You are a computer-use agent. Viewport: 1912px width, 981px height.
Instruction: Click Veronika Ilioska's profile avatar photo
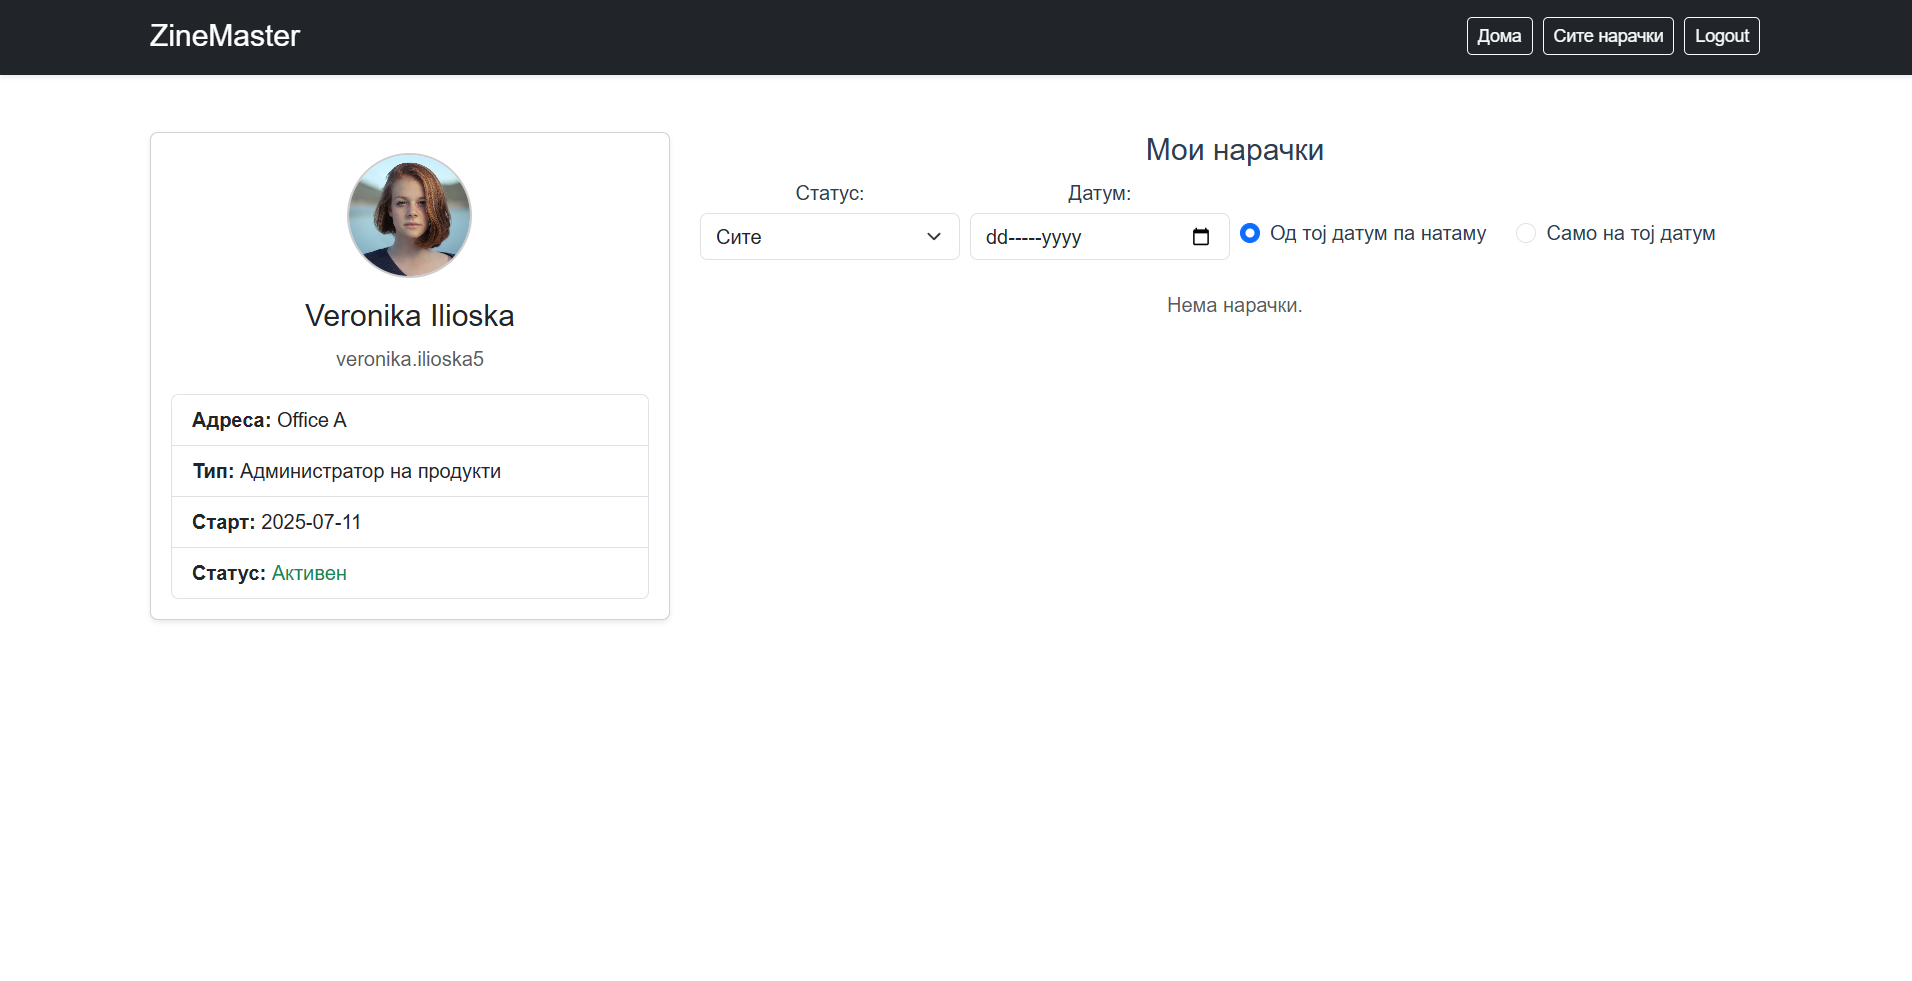coord(409,215)
